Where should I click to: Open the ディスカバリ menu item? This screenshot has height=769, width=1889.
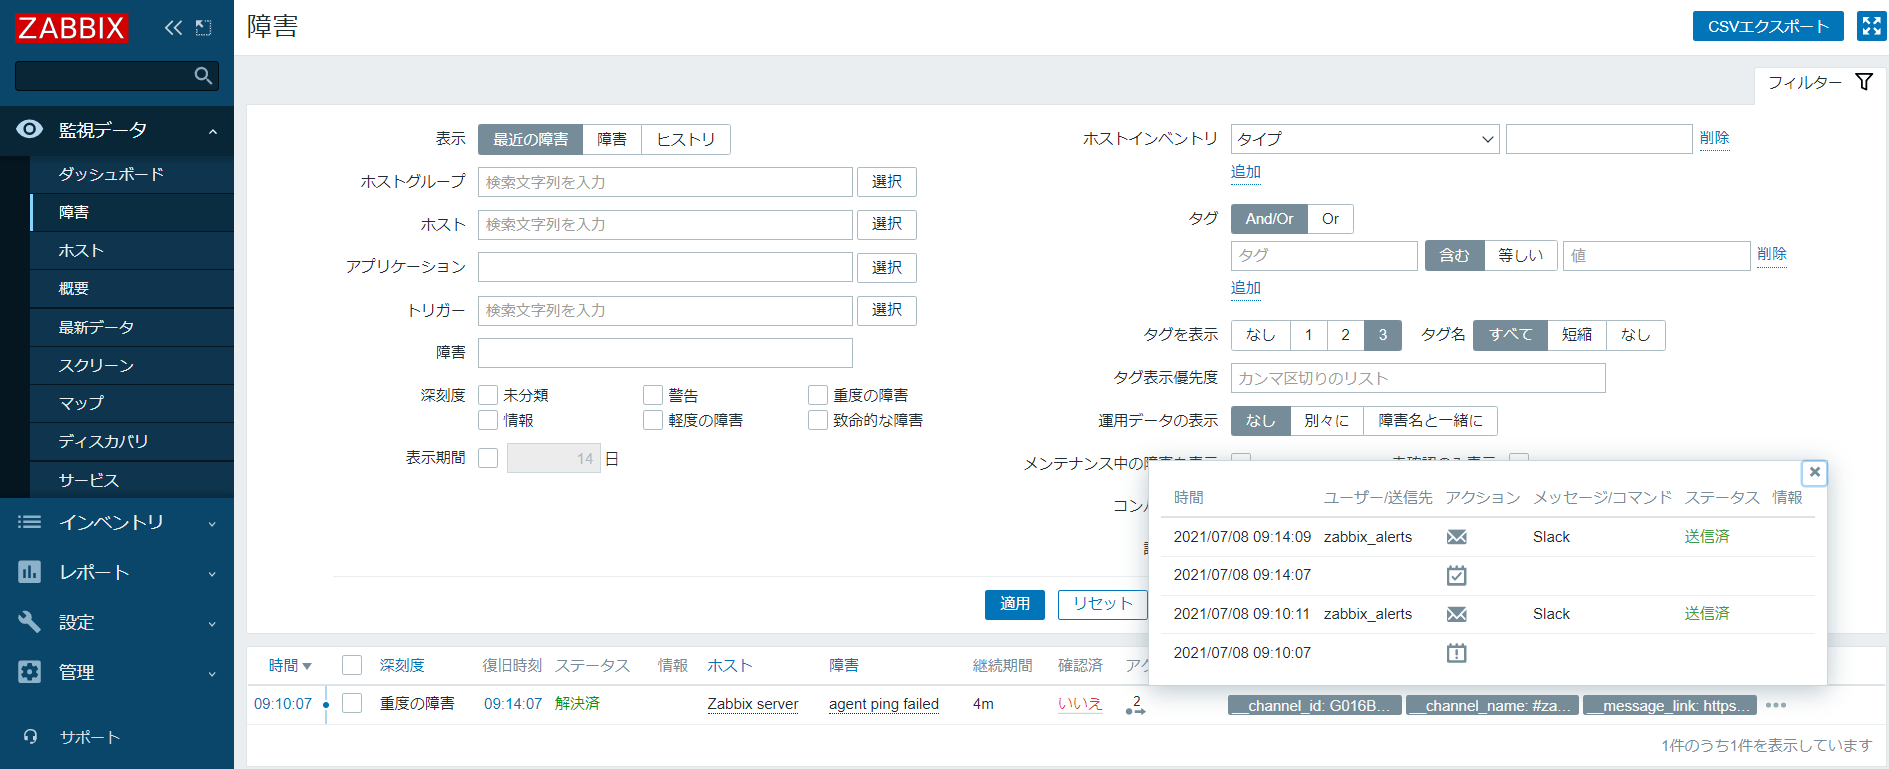pyautogui.click(x=132, y=441)
